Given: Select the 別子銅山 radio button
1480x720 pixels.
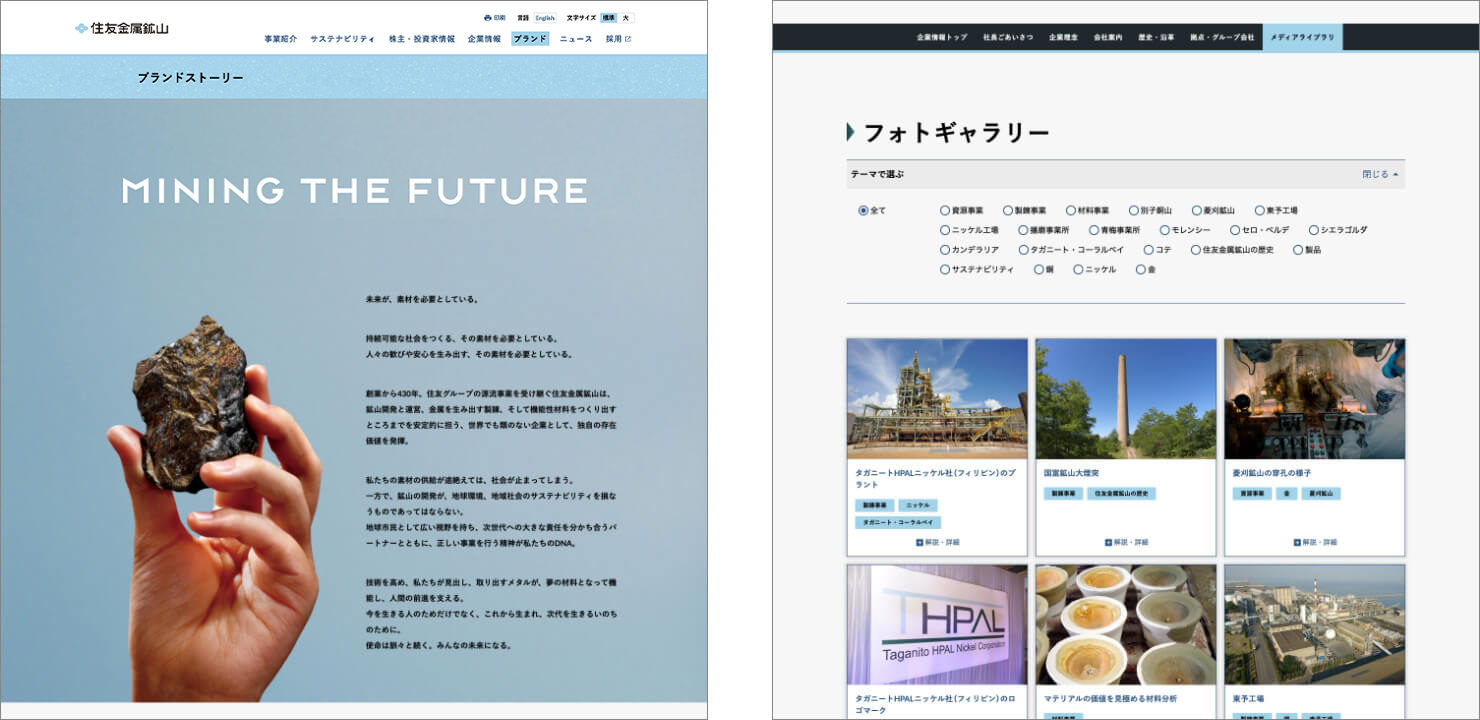Looking at the screenshot, I should (1133, 211).
